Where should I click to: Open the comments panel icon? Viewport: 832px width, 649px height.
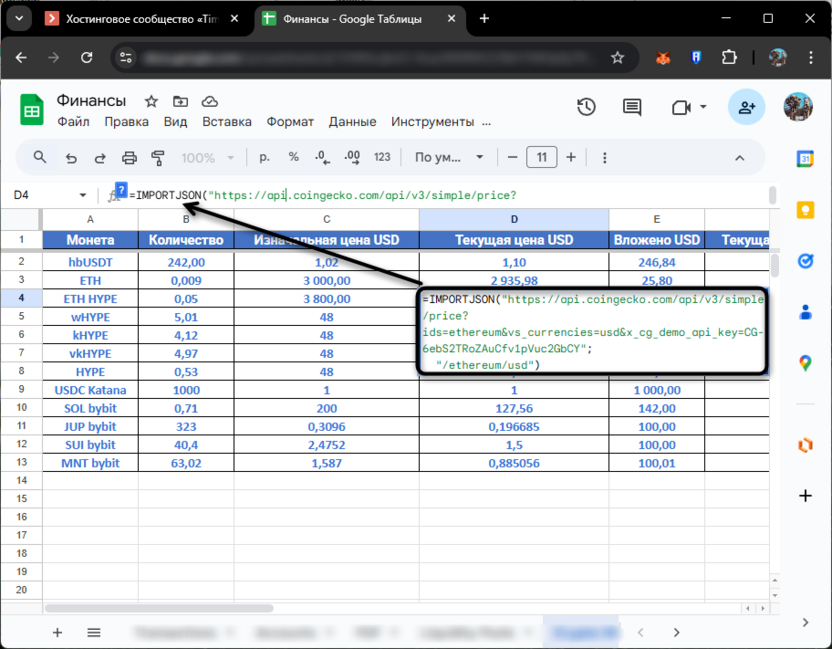coord(632,108)
